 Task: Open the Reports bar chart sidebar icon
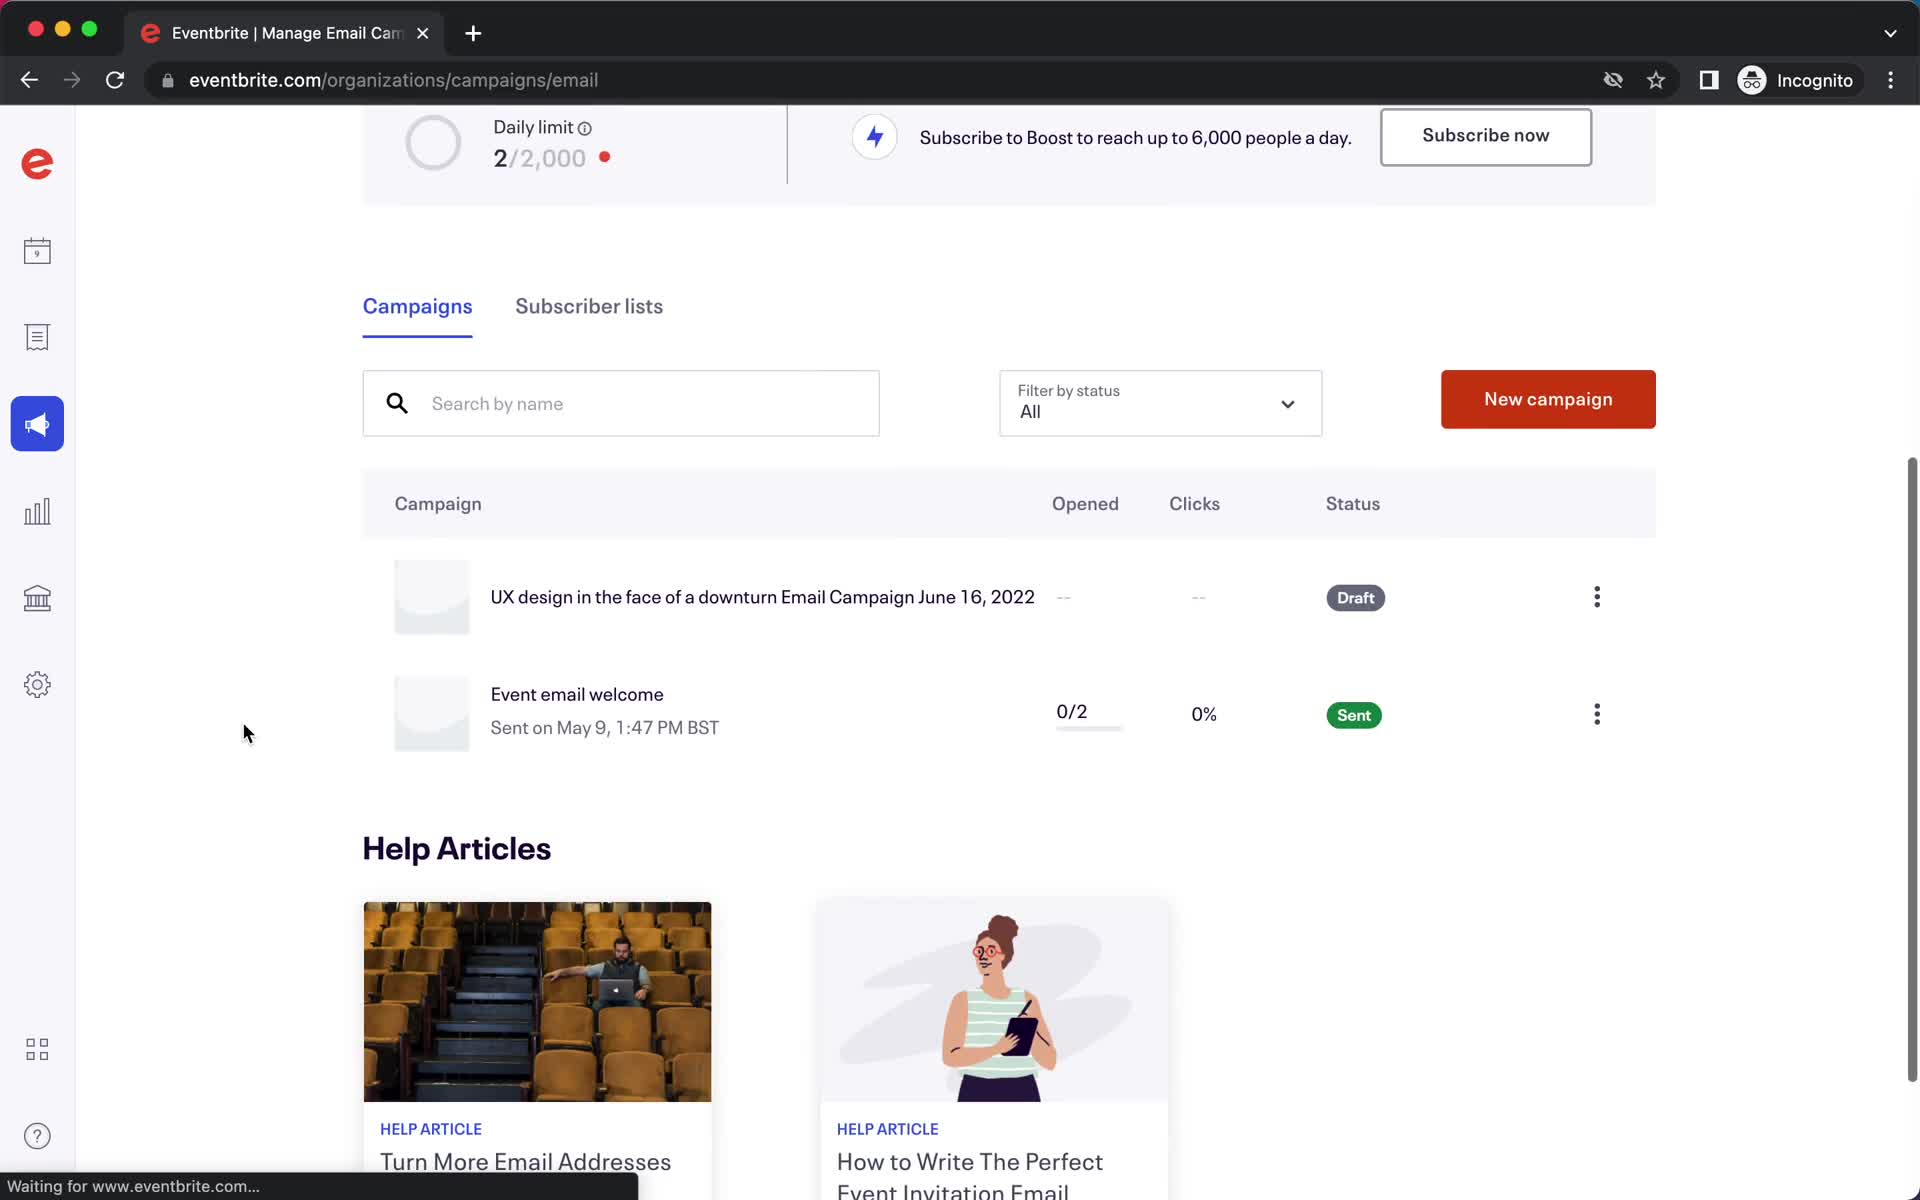click(37, 512)
